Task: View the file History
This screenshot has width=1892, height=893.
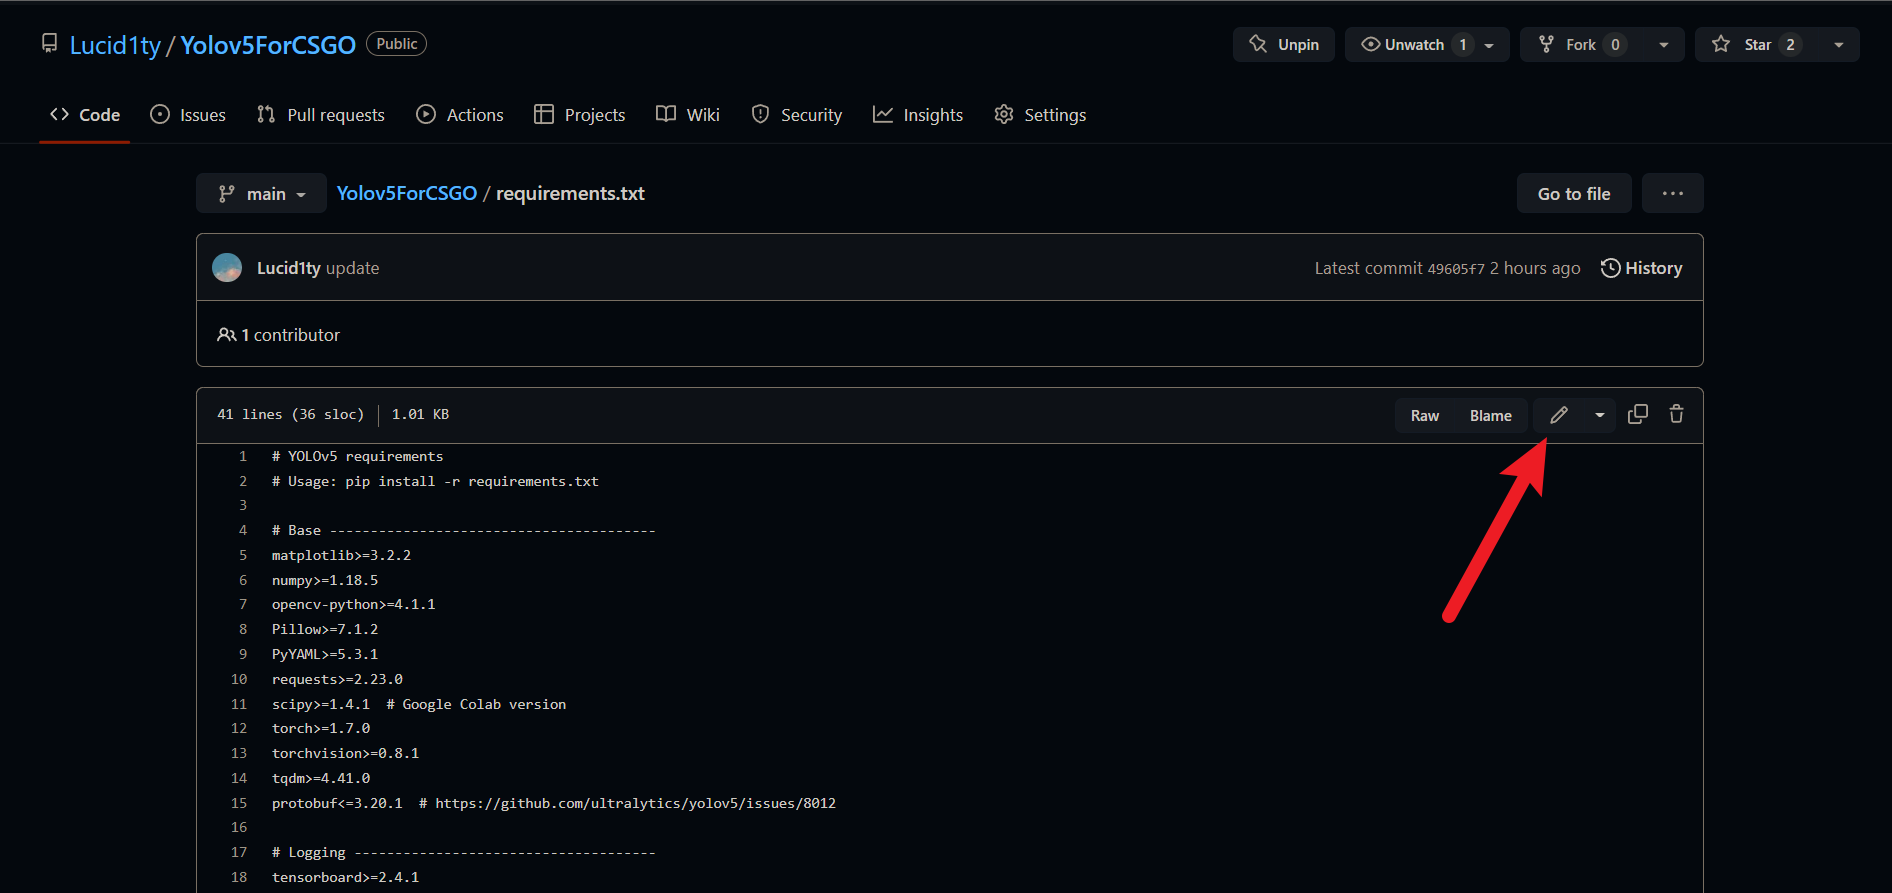Action: 1641,268
